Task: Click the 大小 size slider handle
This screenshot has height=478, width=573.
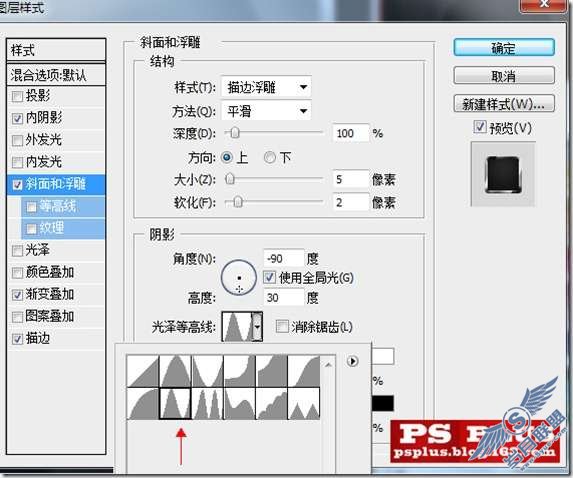Action: tap(230, 179)
